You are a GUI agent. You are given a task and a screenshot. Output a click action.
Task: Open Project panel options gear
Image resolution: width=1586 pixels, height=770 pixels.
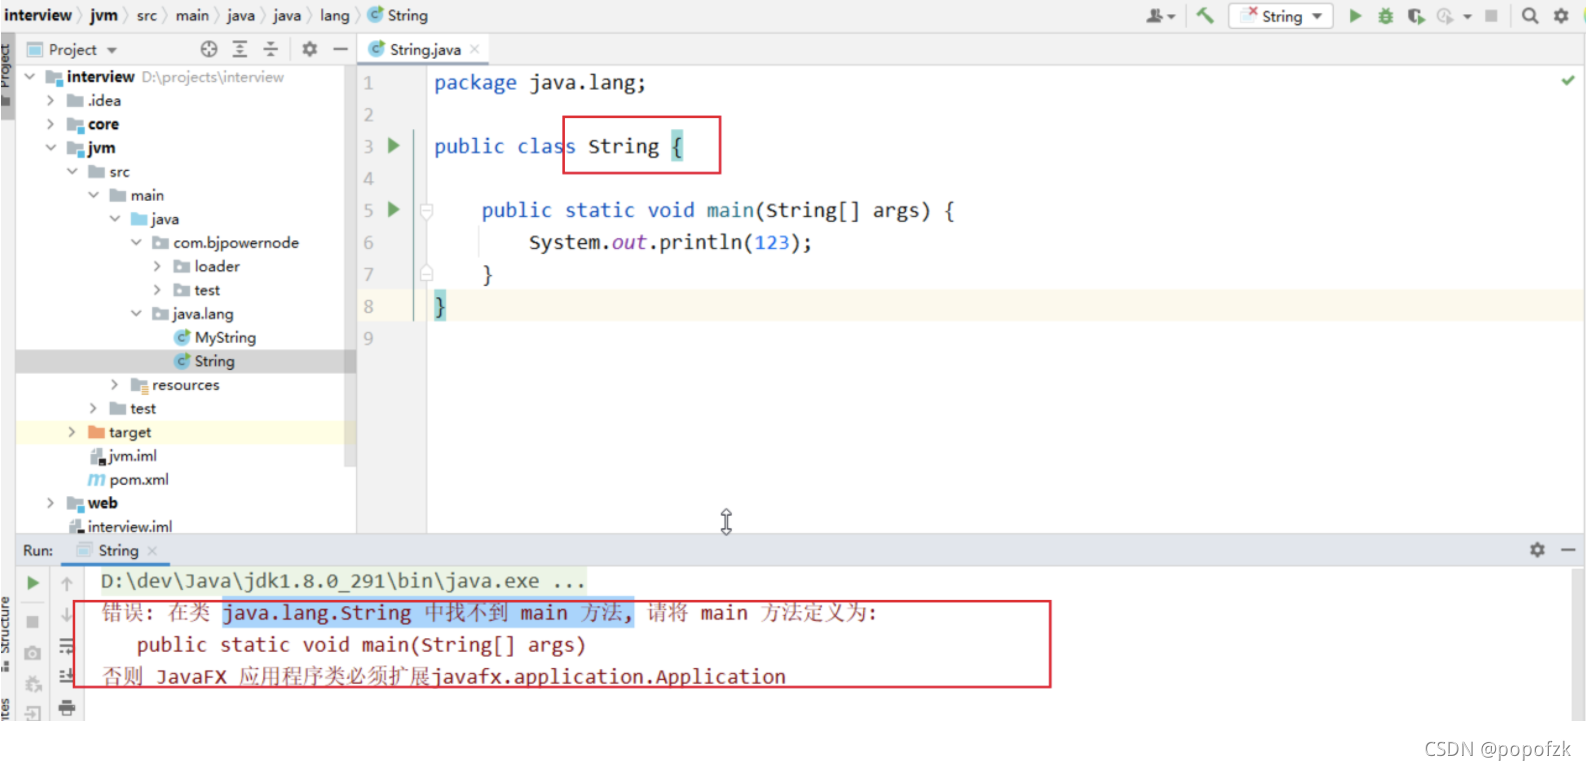click(310, 49)
